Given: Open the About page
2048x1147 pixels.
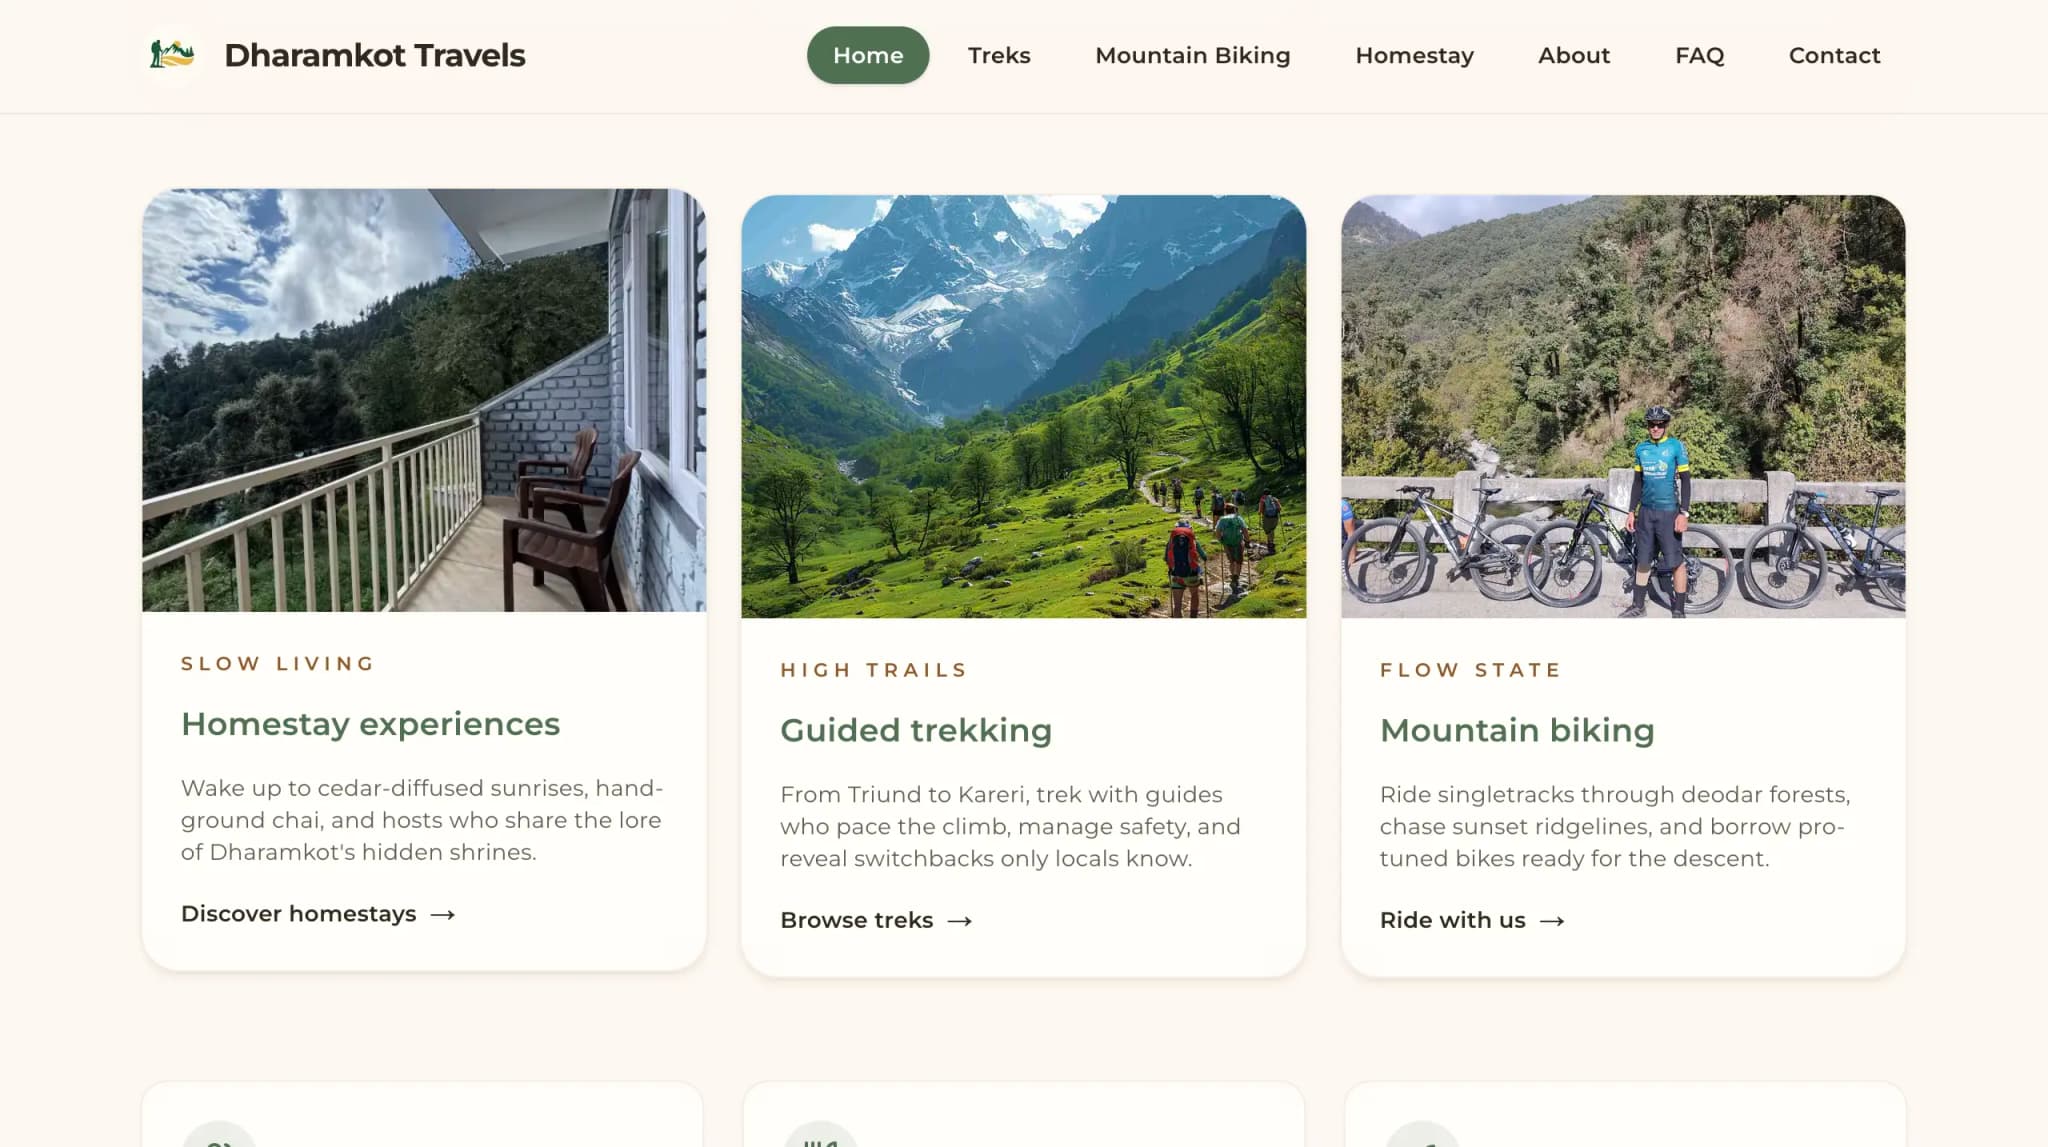Looking at the screenshot, I should coord(1573,55).
